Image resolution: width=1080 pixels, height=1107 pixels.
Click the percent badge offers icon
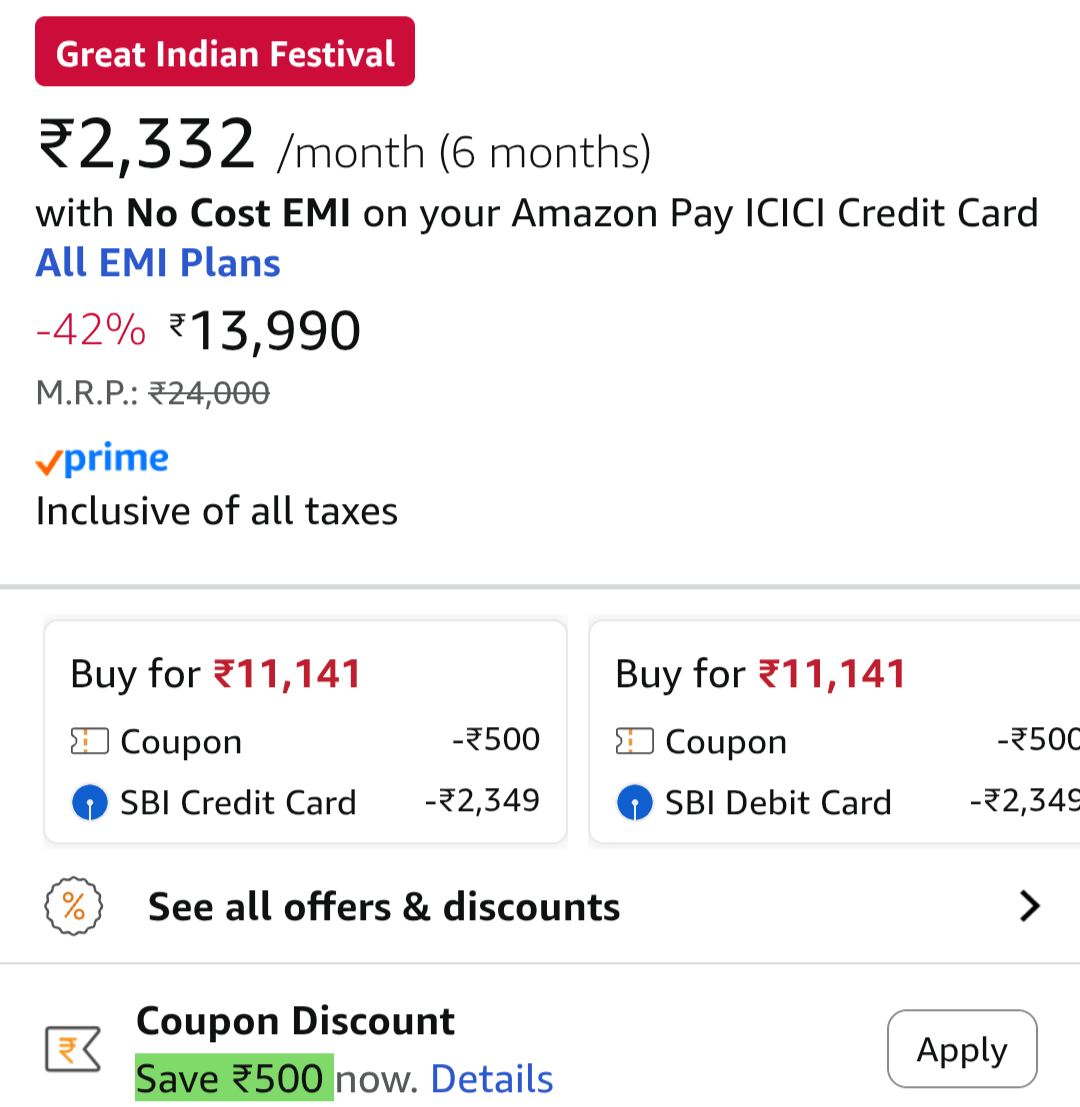click(x=74, y=907)
